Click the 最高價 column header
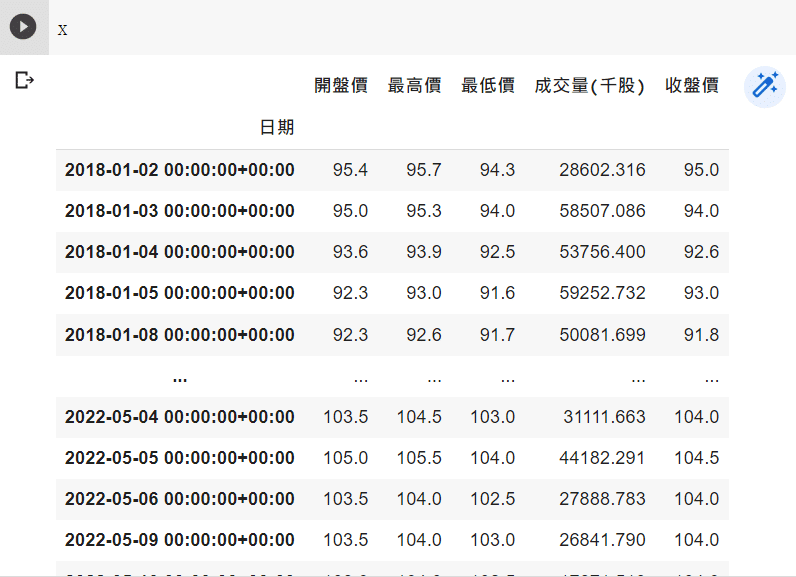Screen dimensions: 796x577 [414, 86]
